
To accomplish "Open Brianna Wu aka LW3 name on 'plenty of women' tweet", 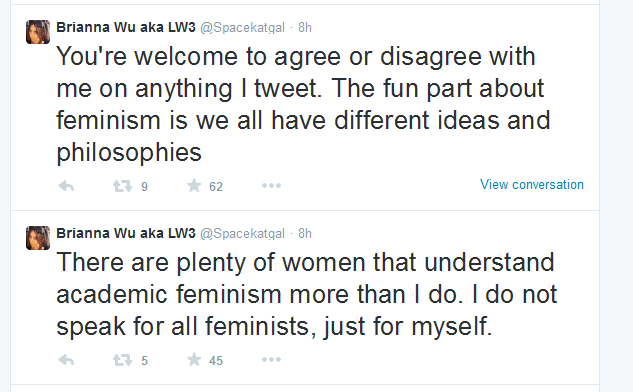I will point(126,233).
